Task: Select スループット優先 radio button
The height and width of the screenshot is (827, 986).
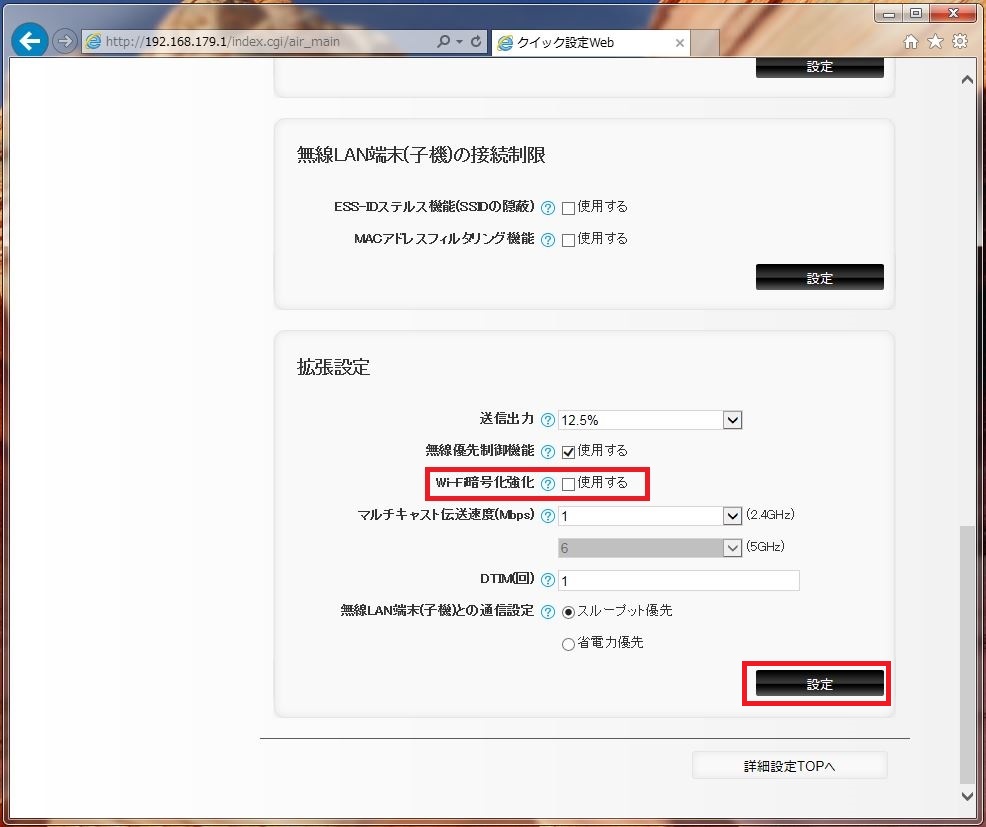Action: click(x=568, y=612)
